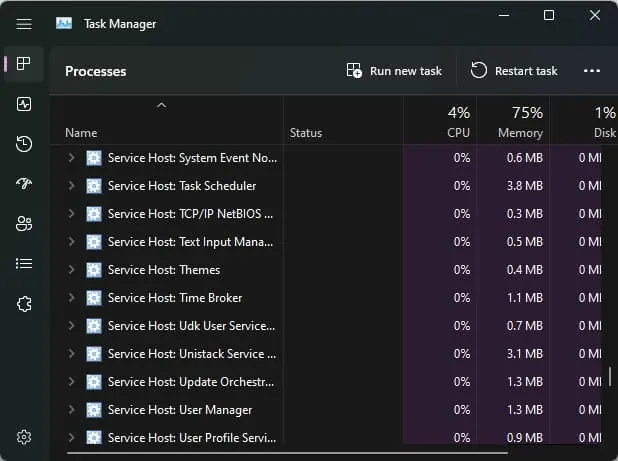Click gear icon of System Event No... process
The width and height of the screenshot is (618, 461).
(94, 158)
